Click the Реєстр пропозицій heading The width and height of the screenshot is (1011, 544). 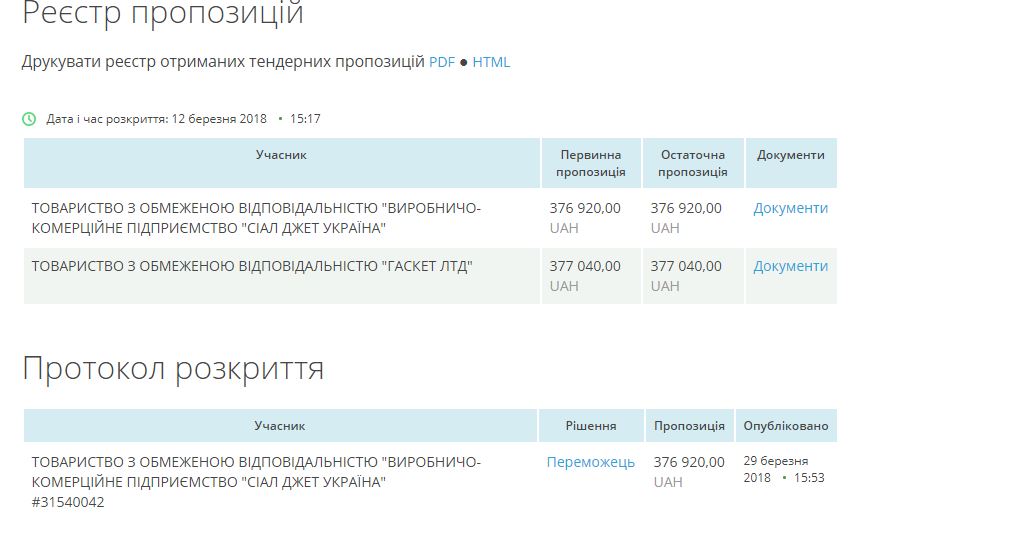[x=162, y=13]
